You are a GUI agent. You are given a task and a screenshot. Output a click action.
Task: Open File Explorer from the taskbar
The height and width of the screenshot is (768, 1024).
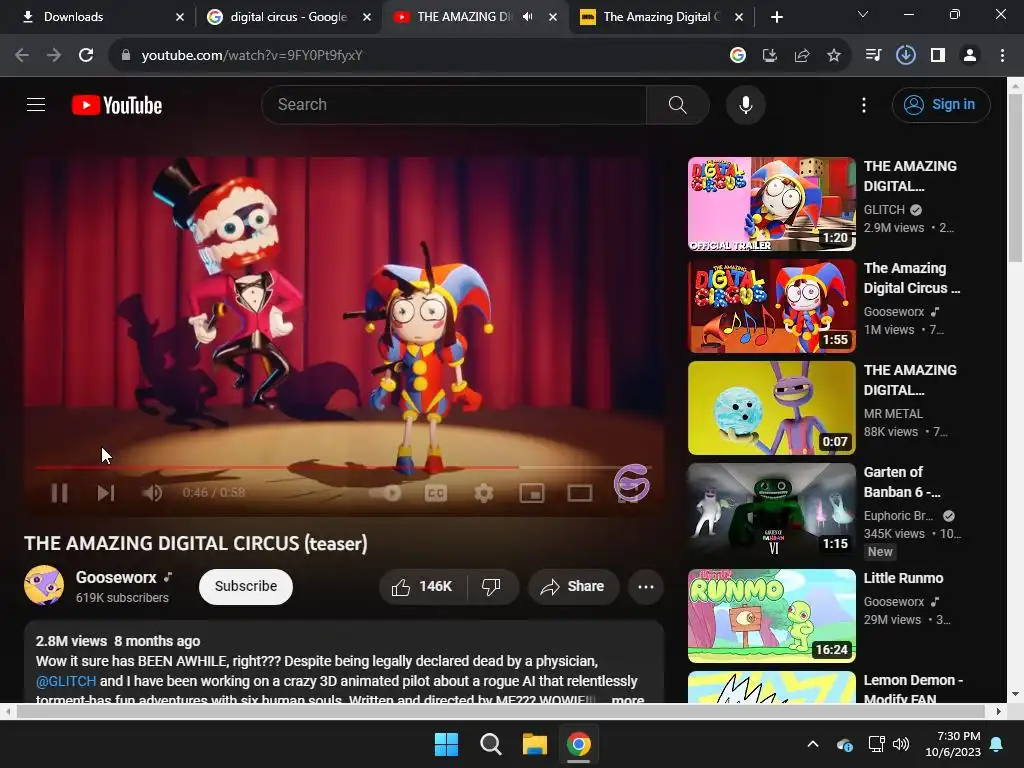tap(534, 744)
